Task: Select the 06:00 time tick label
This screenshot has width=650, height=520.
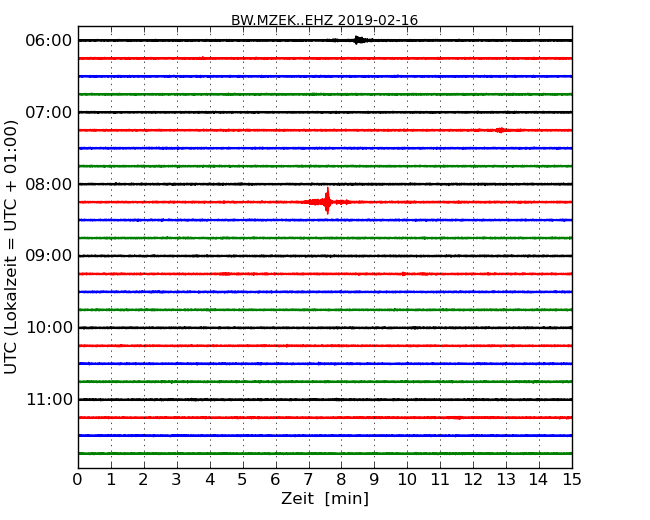Action: point(48,40)
